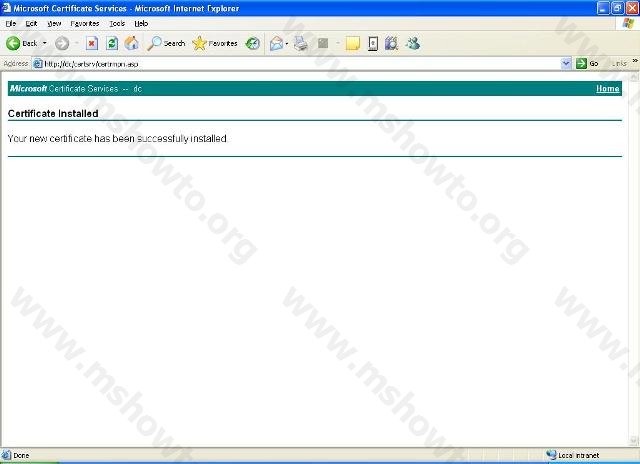
Task: Click the Edit toolbar icon
Action: click(x=323, y=43)
